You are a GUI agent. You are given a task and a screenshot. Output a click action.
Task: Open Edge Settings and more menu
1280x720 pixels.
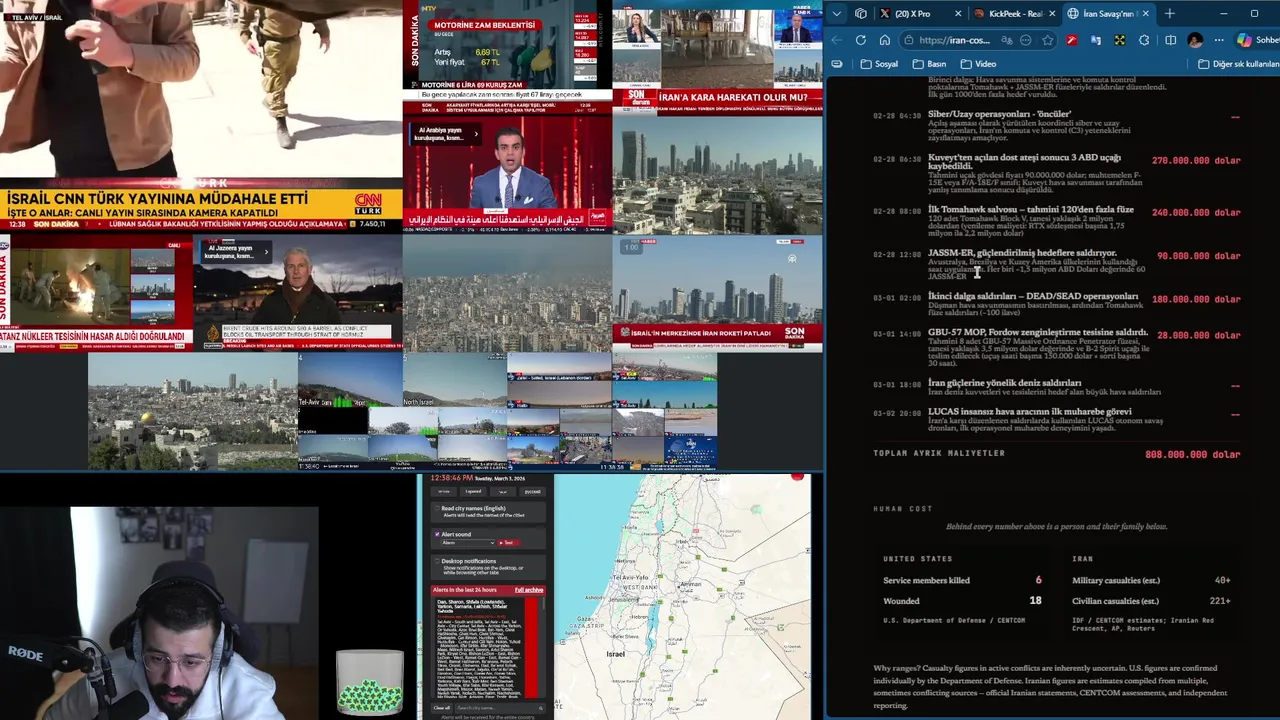pos(1219,40)
